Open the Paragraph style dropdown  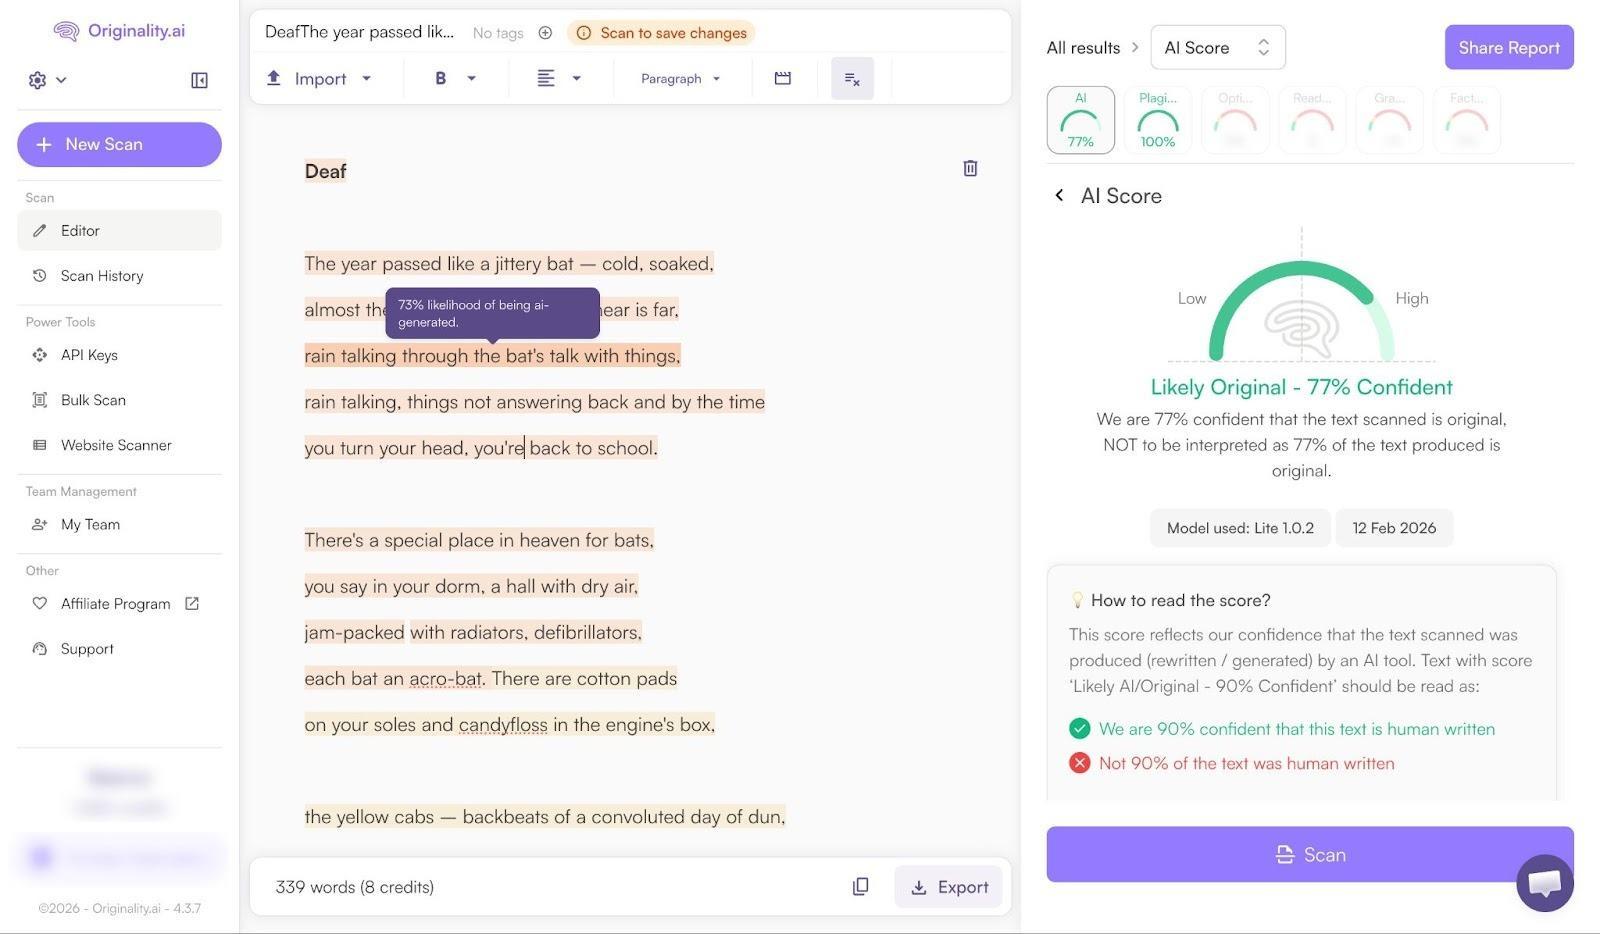tap(680, 79)
